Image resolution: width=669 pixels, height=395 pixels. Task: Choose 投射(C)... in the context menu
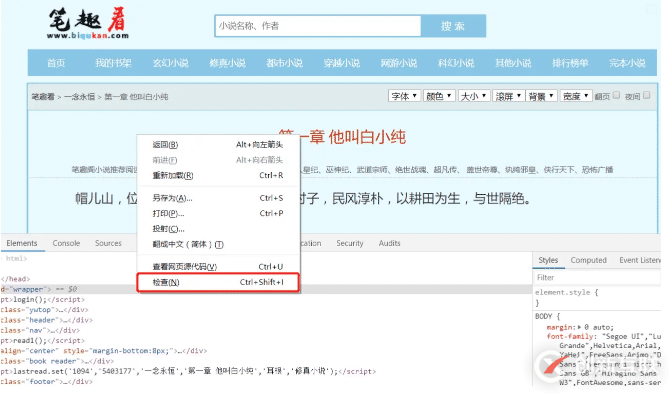click(x=218, y=229)
